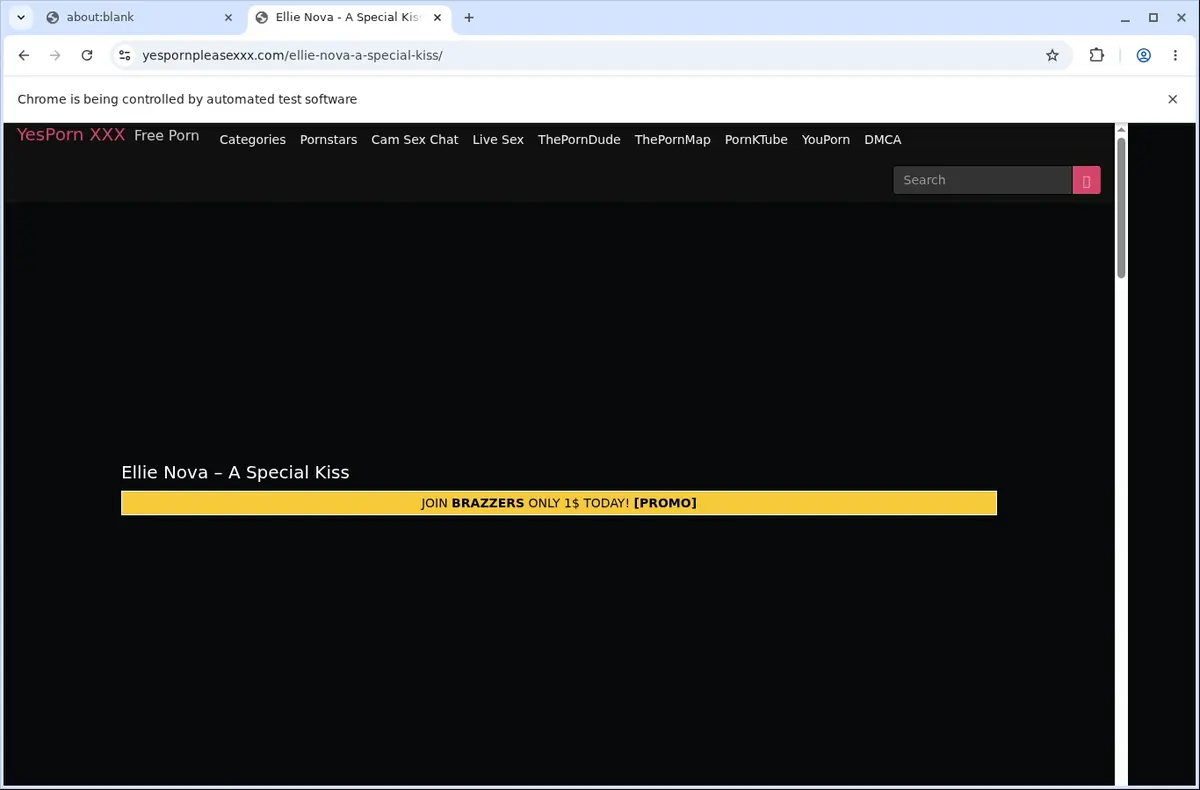Open the second item in the nav bar
This screenshot has height=790, width=1200.
pos(328,139)
